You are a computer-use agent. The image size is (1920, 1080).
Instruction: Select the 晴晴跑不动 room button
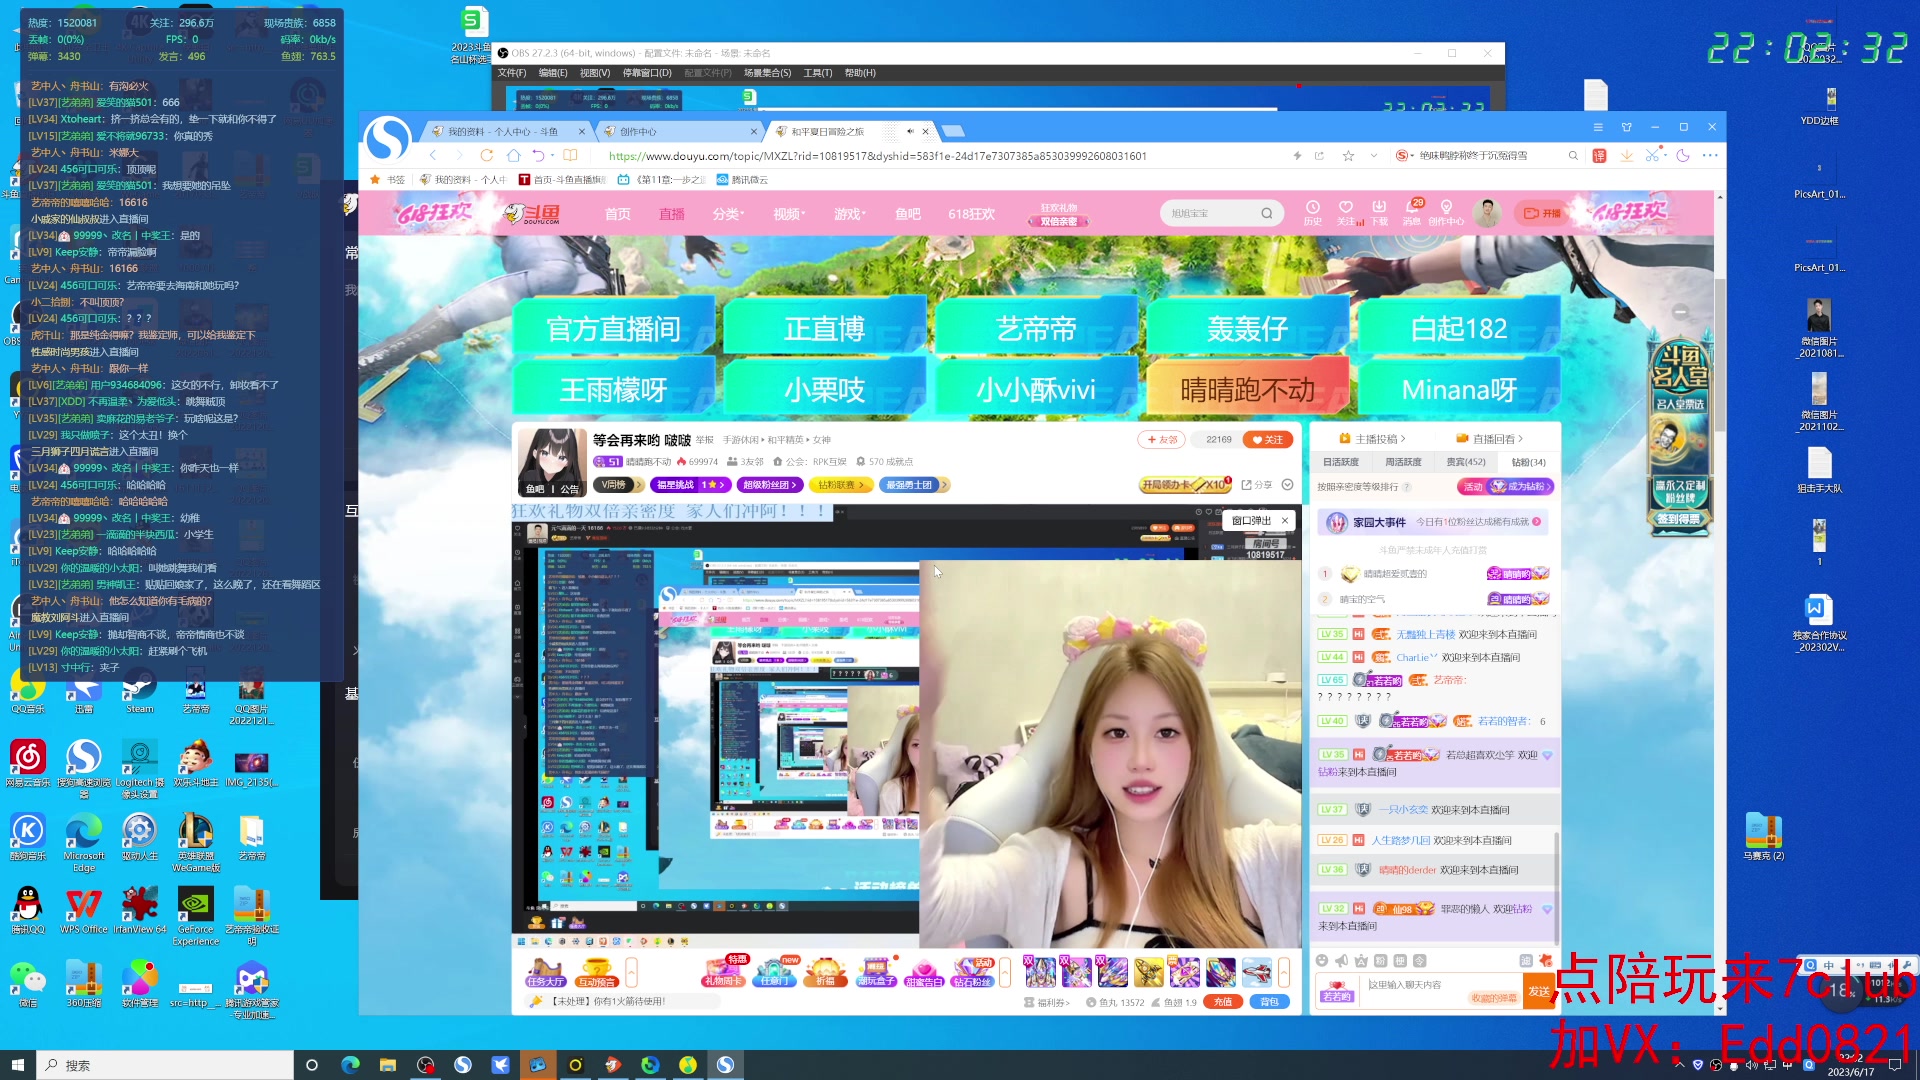coord(1247,389)
